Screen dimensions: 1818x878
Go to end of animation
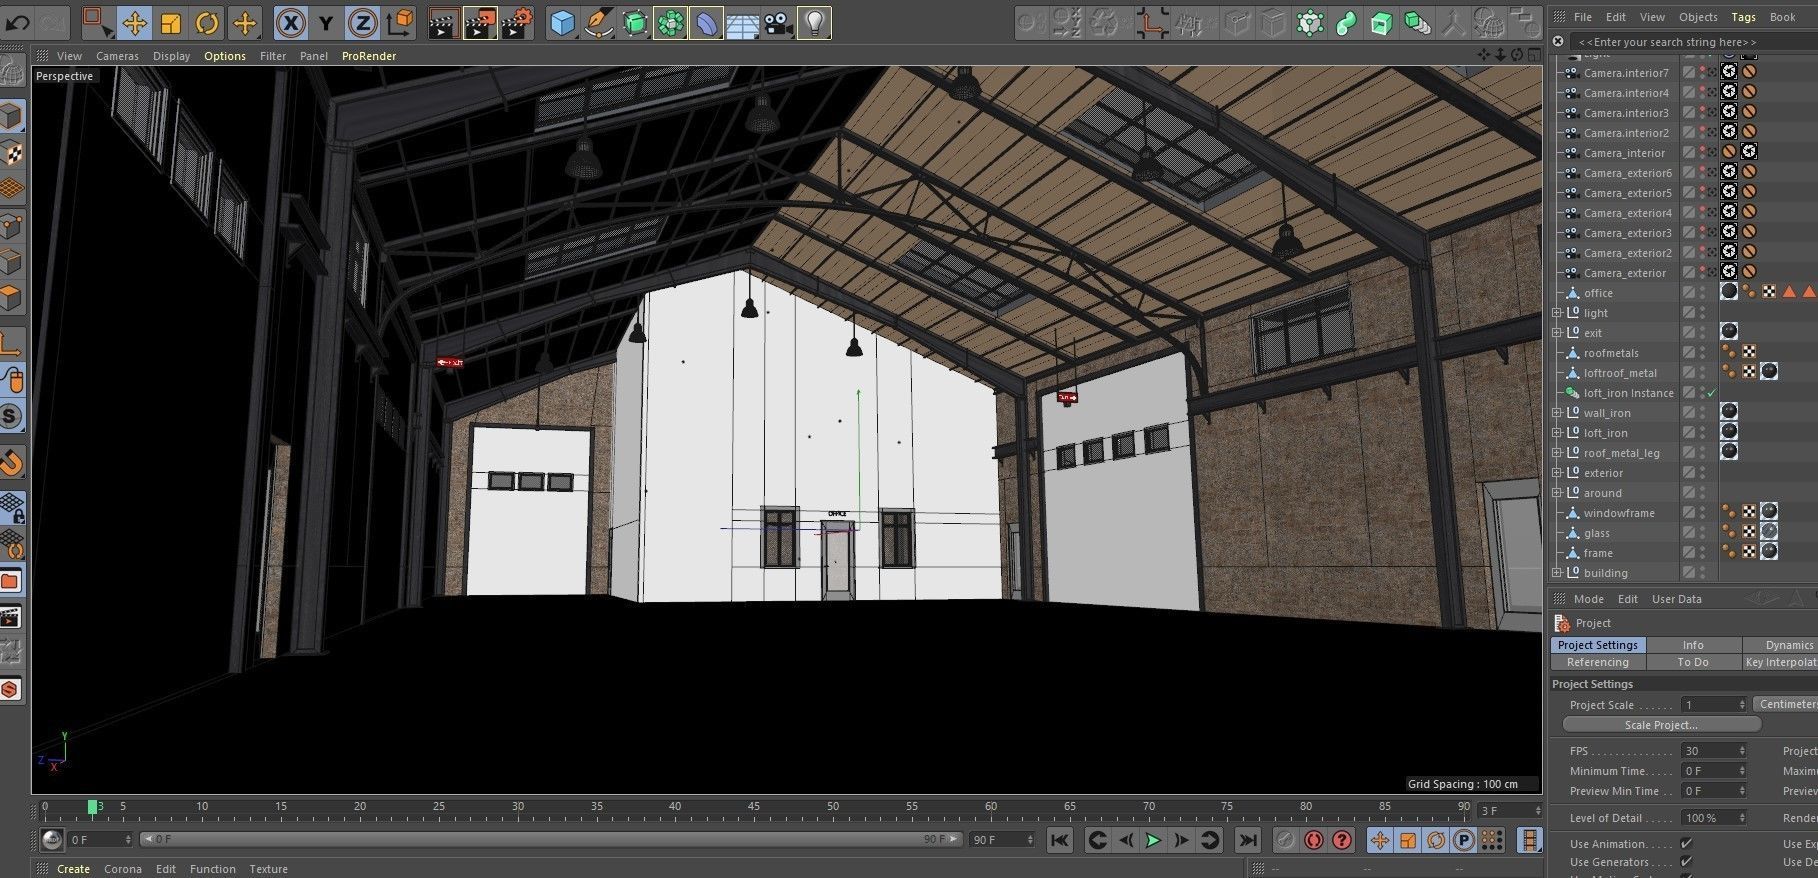[1248, 840]
